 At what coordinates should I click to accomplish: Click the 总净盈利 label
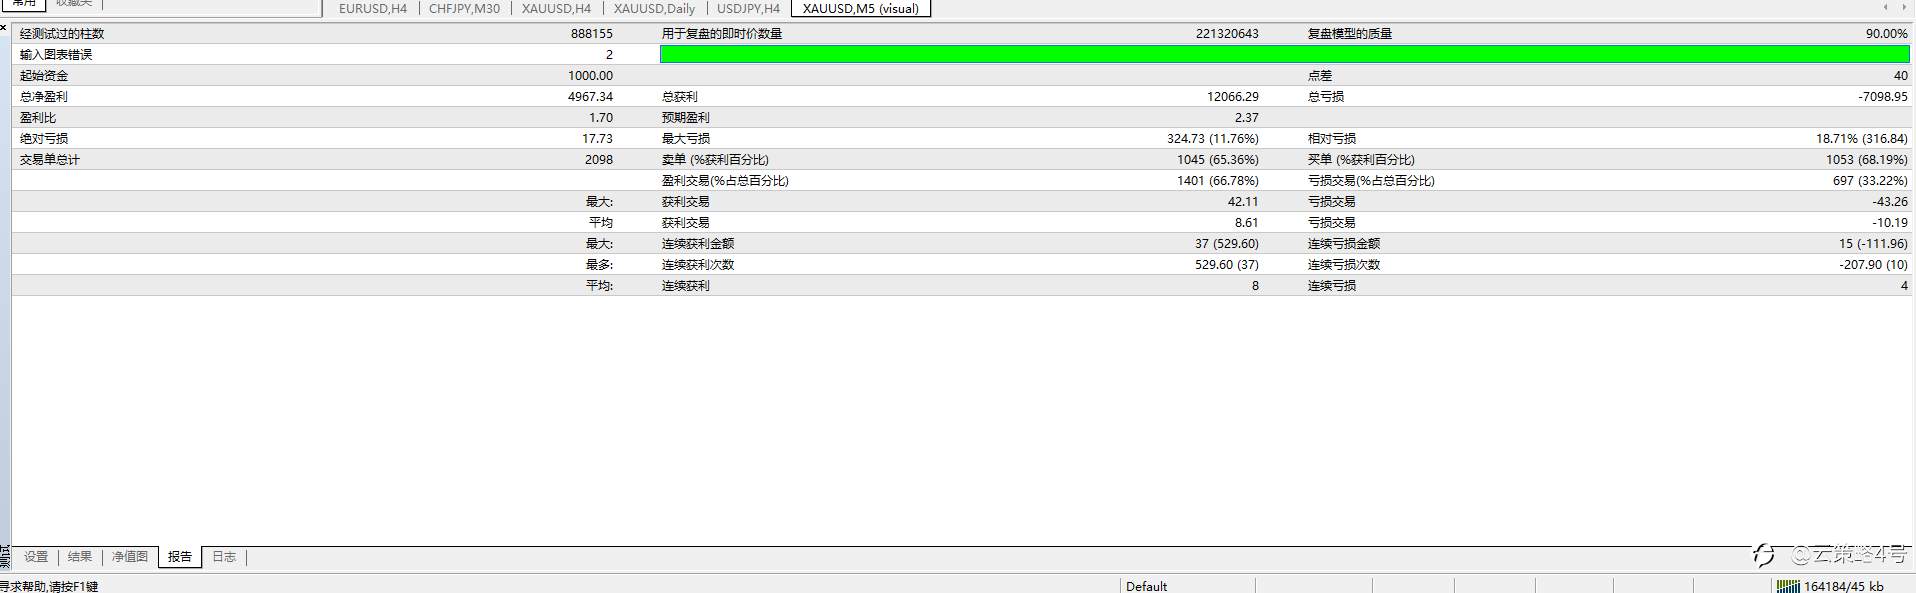[44, 96]
